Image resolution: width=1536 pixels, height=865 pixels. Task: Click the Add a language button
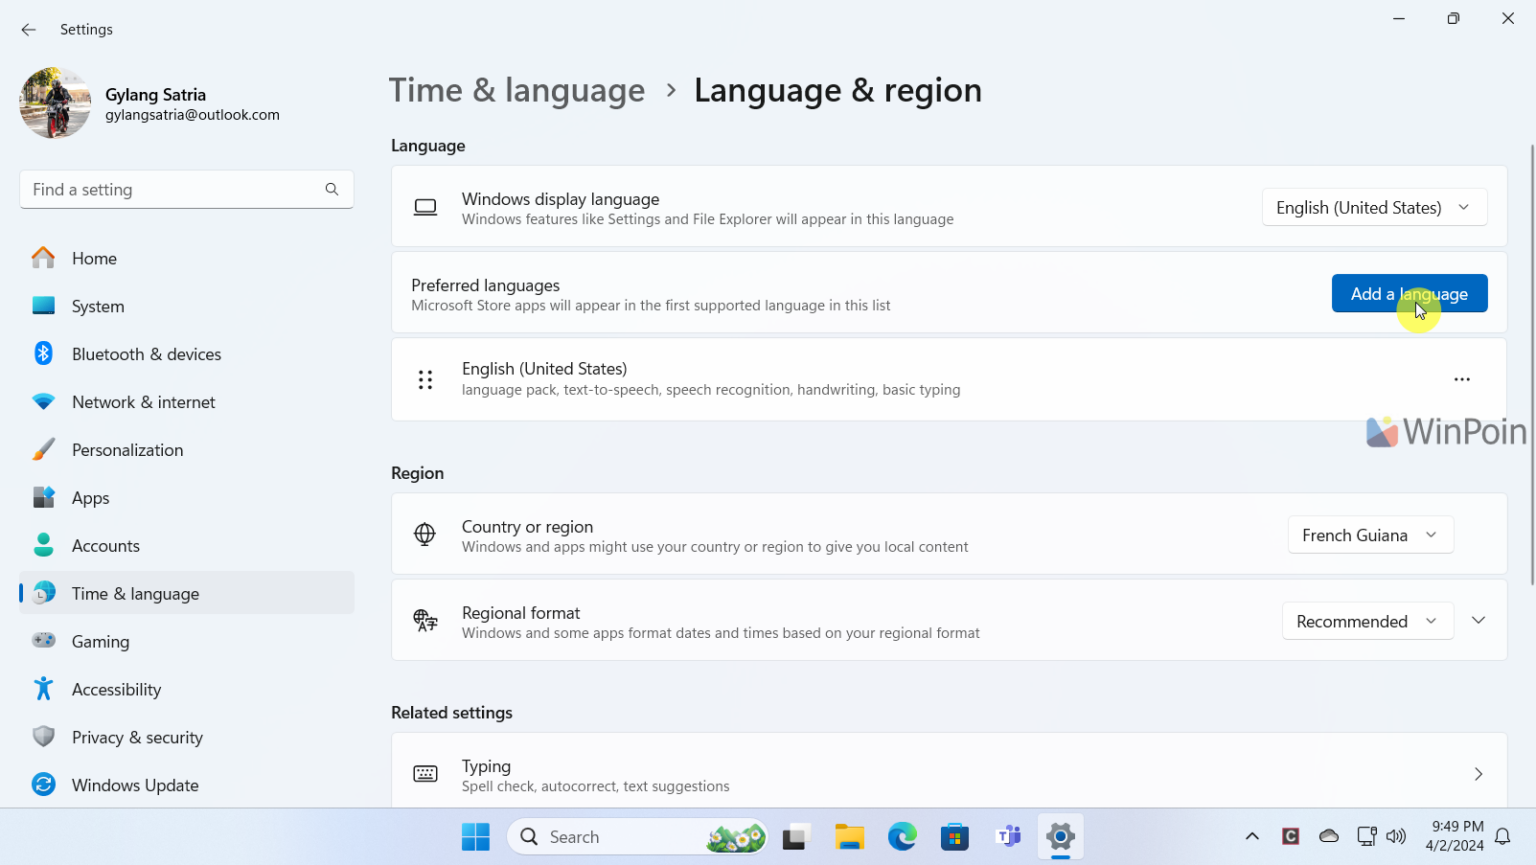coord(1409,293)
